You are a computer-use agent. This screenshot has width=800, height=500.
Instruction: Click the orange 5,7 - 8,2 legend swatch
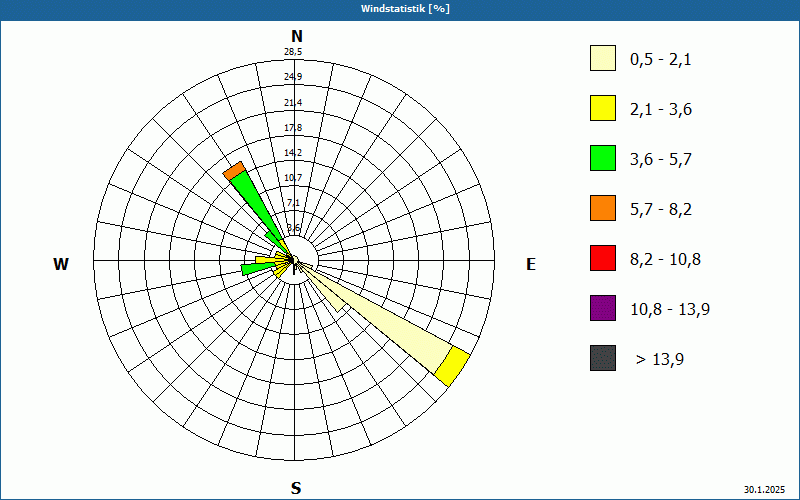(x=603, y=208)
